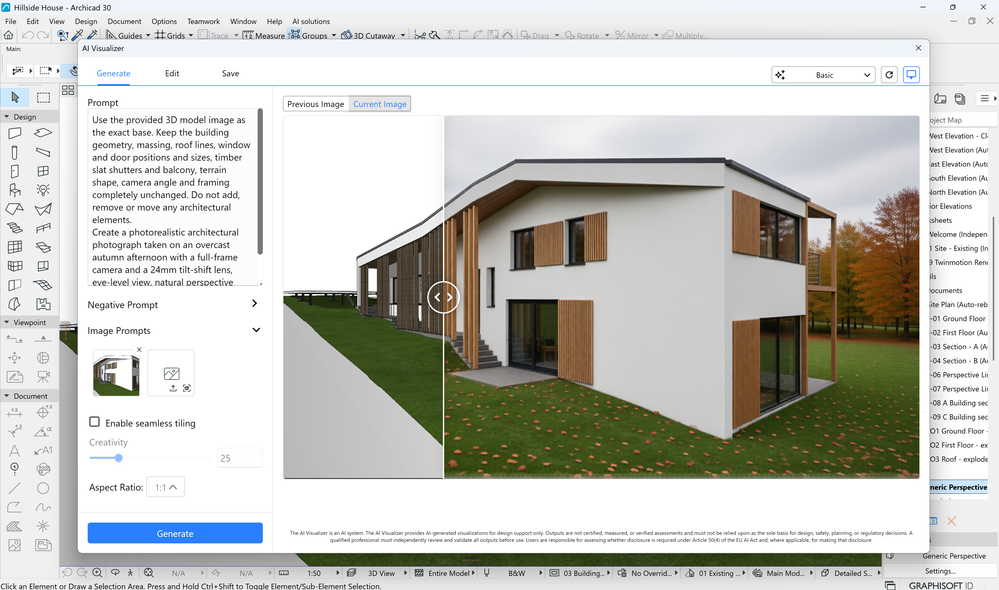Expand the Negative Prompt section
Image resolution: width=999 pixels, height=590 pixels.
[255, 304]
